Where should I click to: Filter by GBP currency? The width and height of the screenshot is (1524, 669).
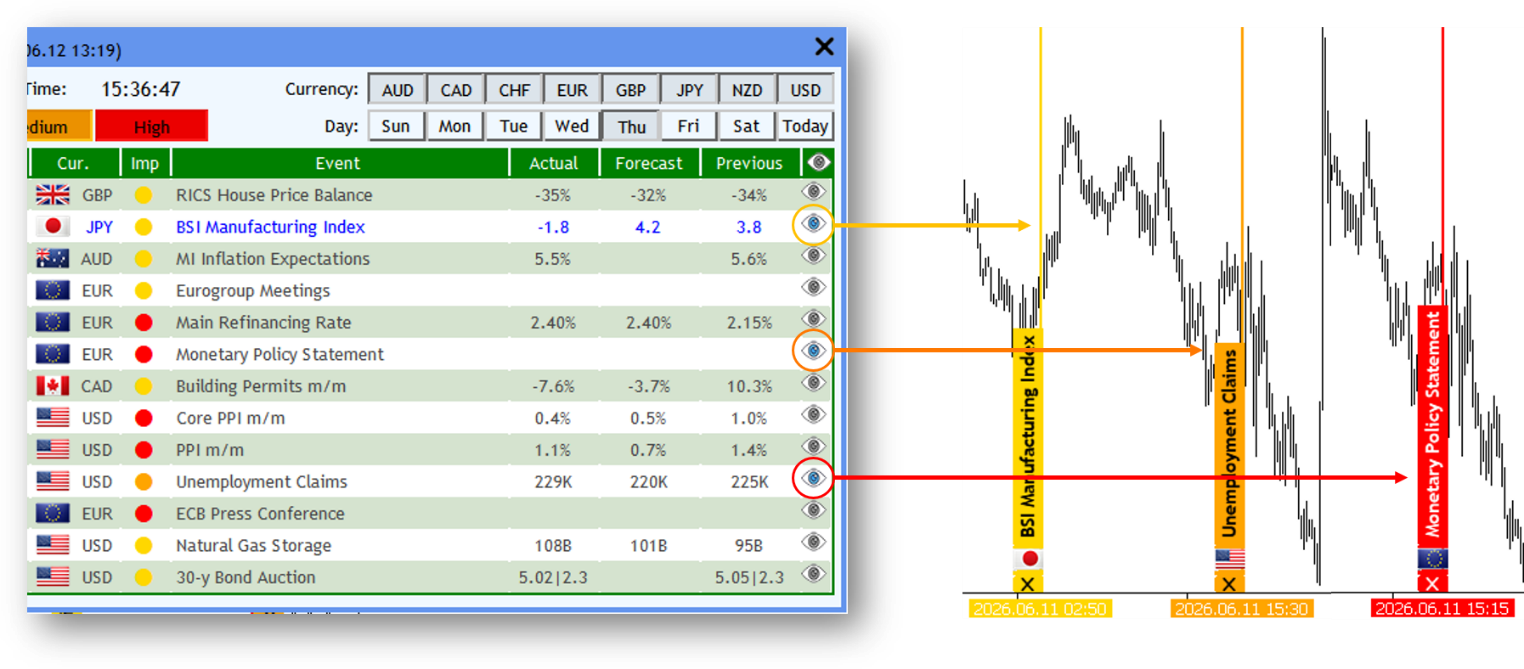(x=630, y=90)
